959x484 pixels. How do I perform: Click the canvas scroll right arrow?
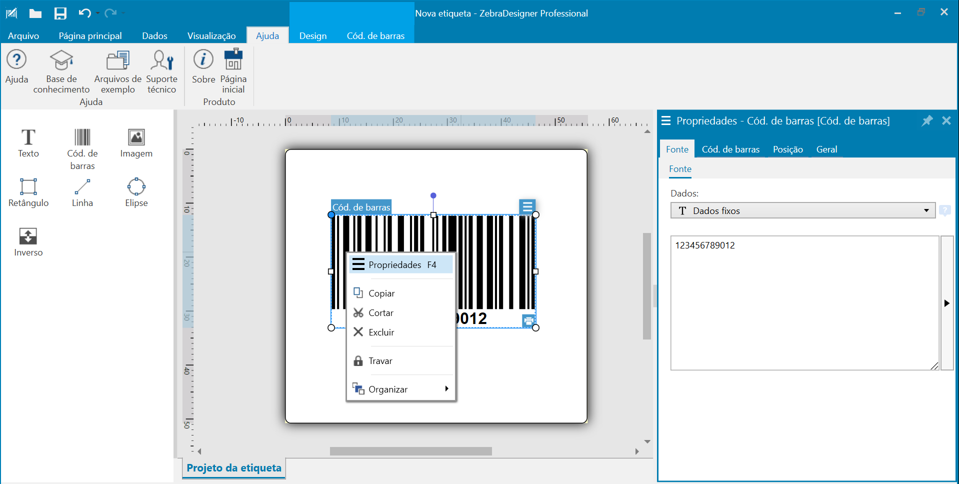pos(637,452)
